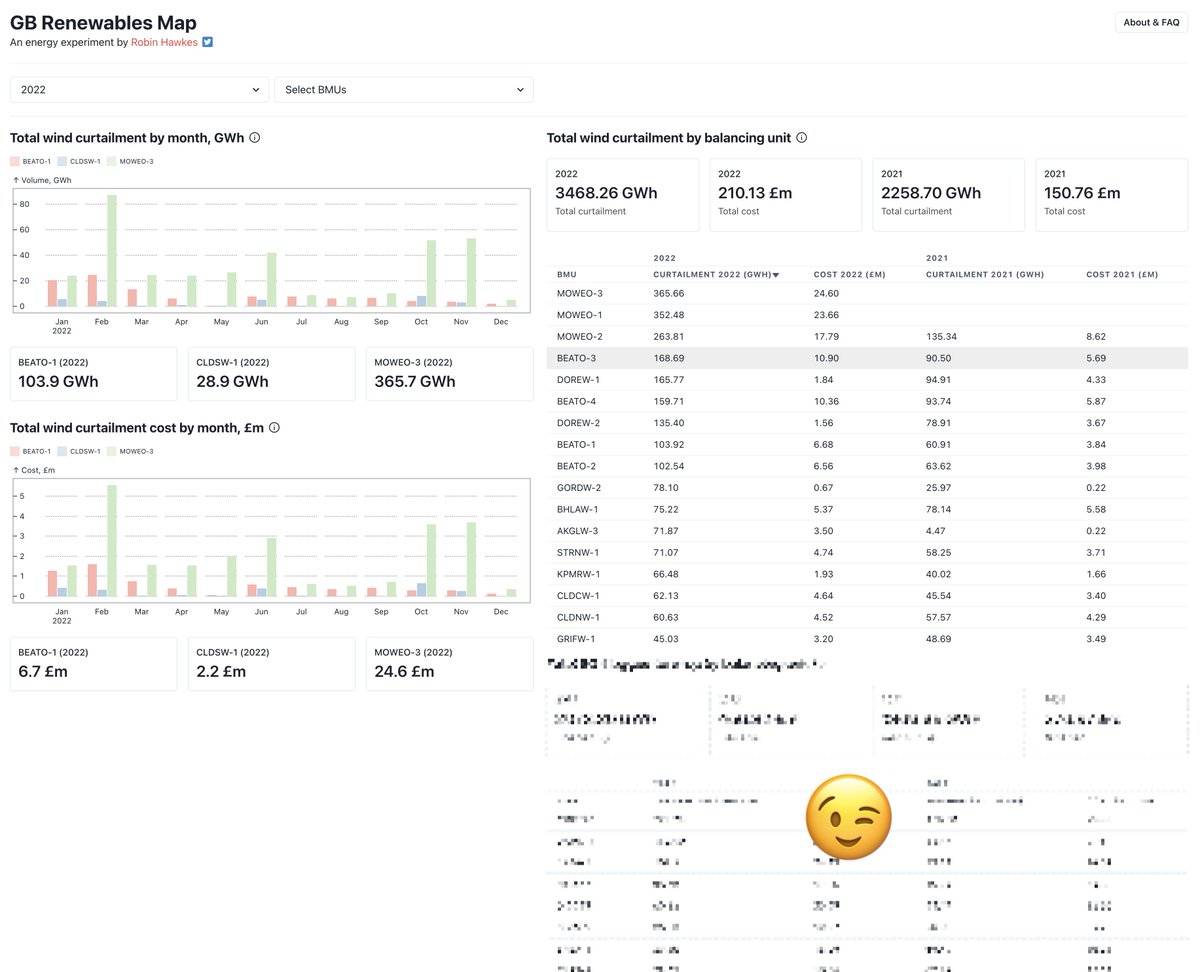Click October MOWEO-3 bar in cost chart

point(431,560)
